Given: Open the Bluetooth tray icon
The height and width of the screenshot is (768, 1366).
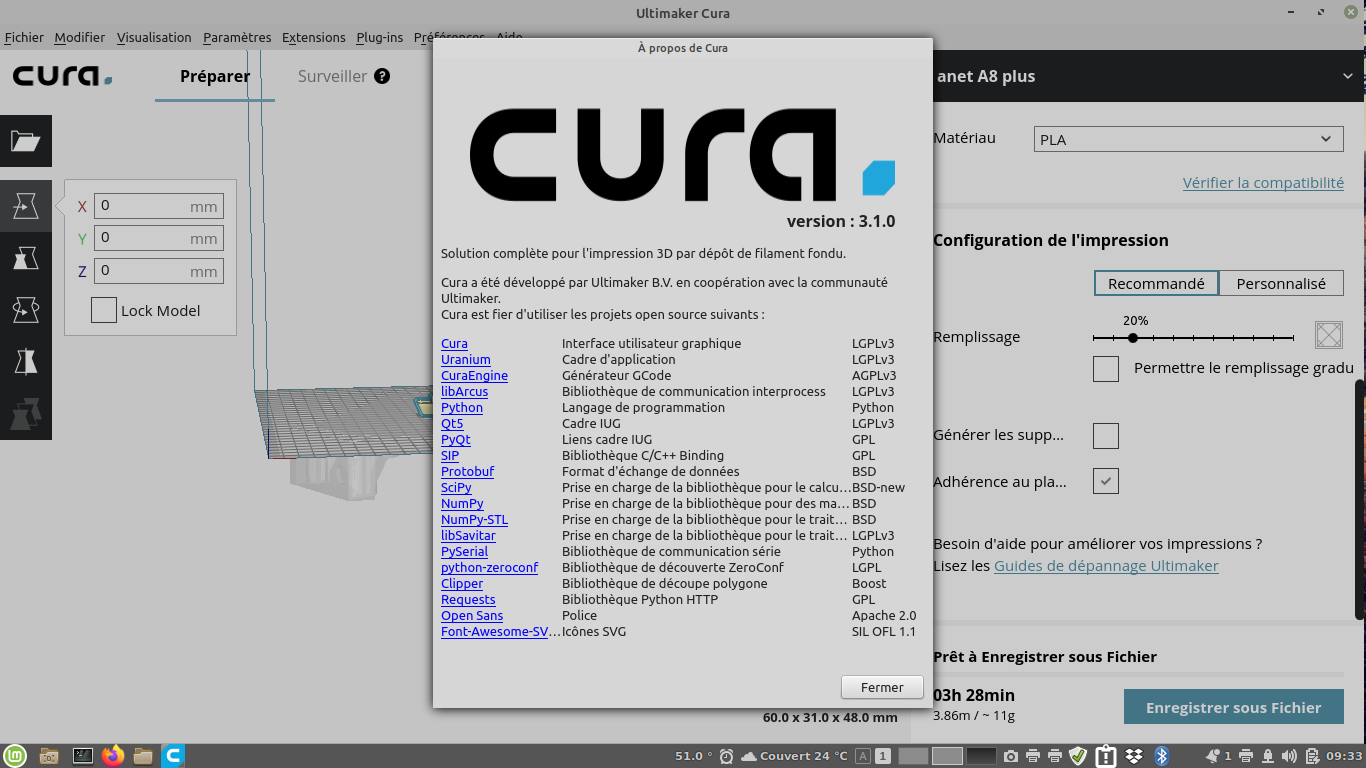Looking at the screenshot, I should pos(1162,756).
